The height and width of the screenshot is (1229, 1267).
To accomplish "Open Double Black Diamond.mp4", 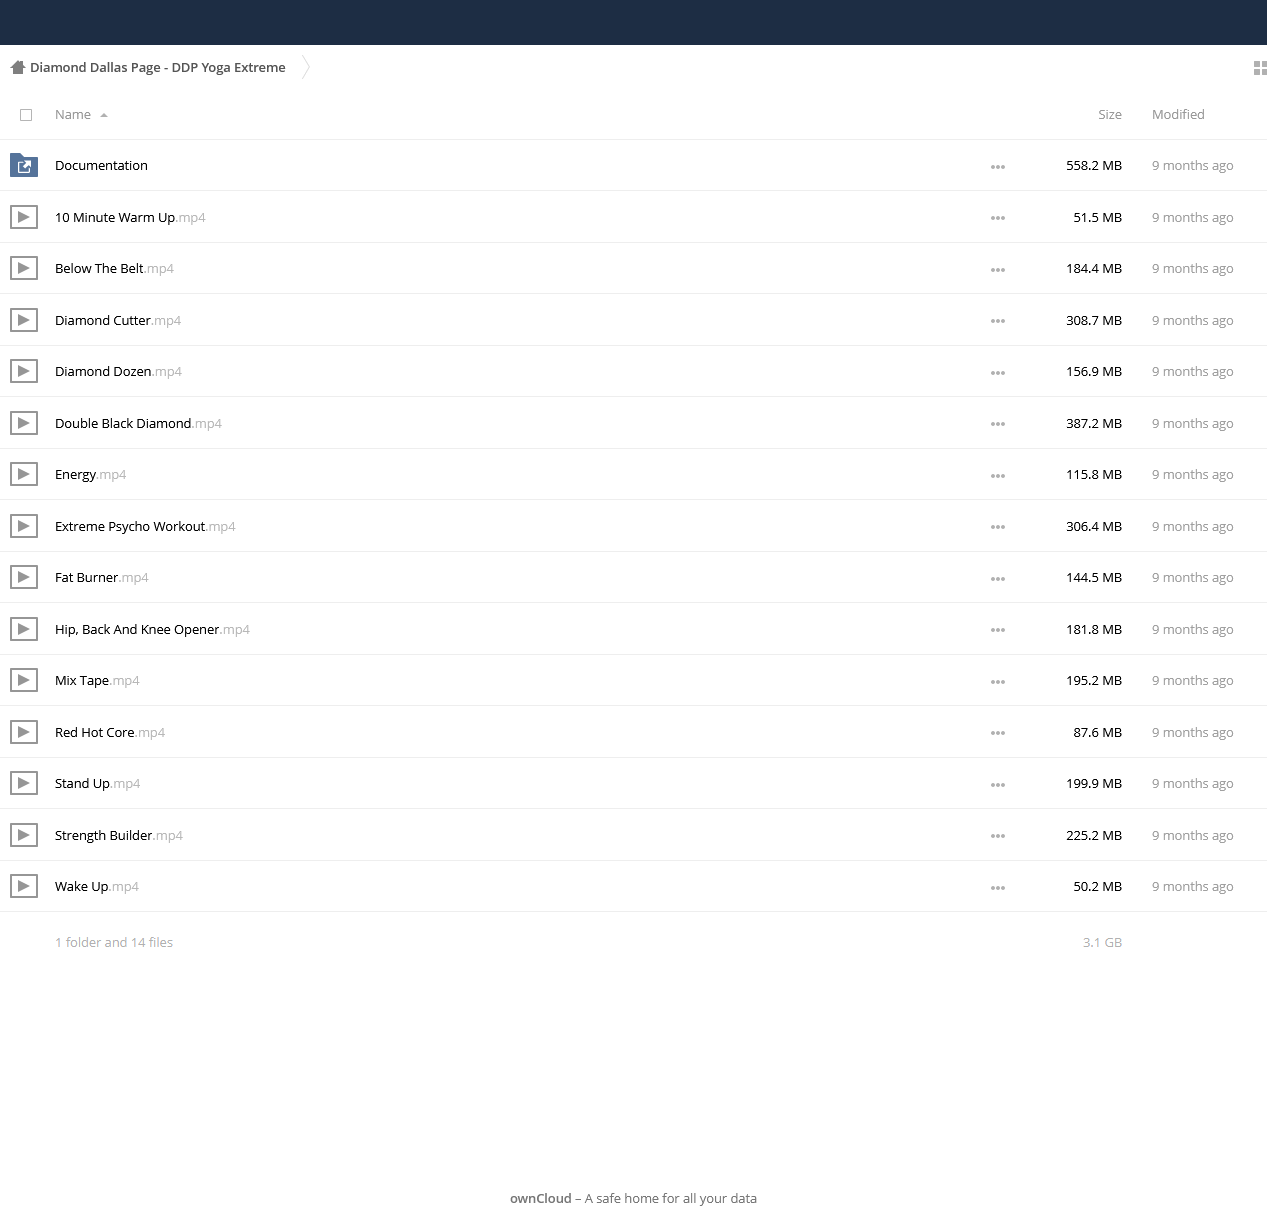I will [x=138, y=424].
